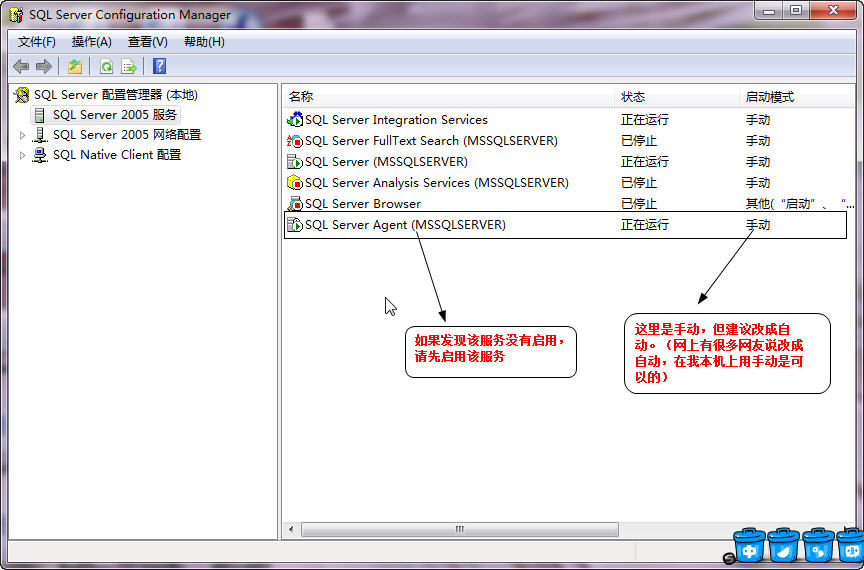Click the SQL Server Browser service icon
The width and height of the screenshot is (864, 570).
click(295, 203)
